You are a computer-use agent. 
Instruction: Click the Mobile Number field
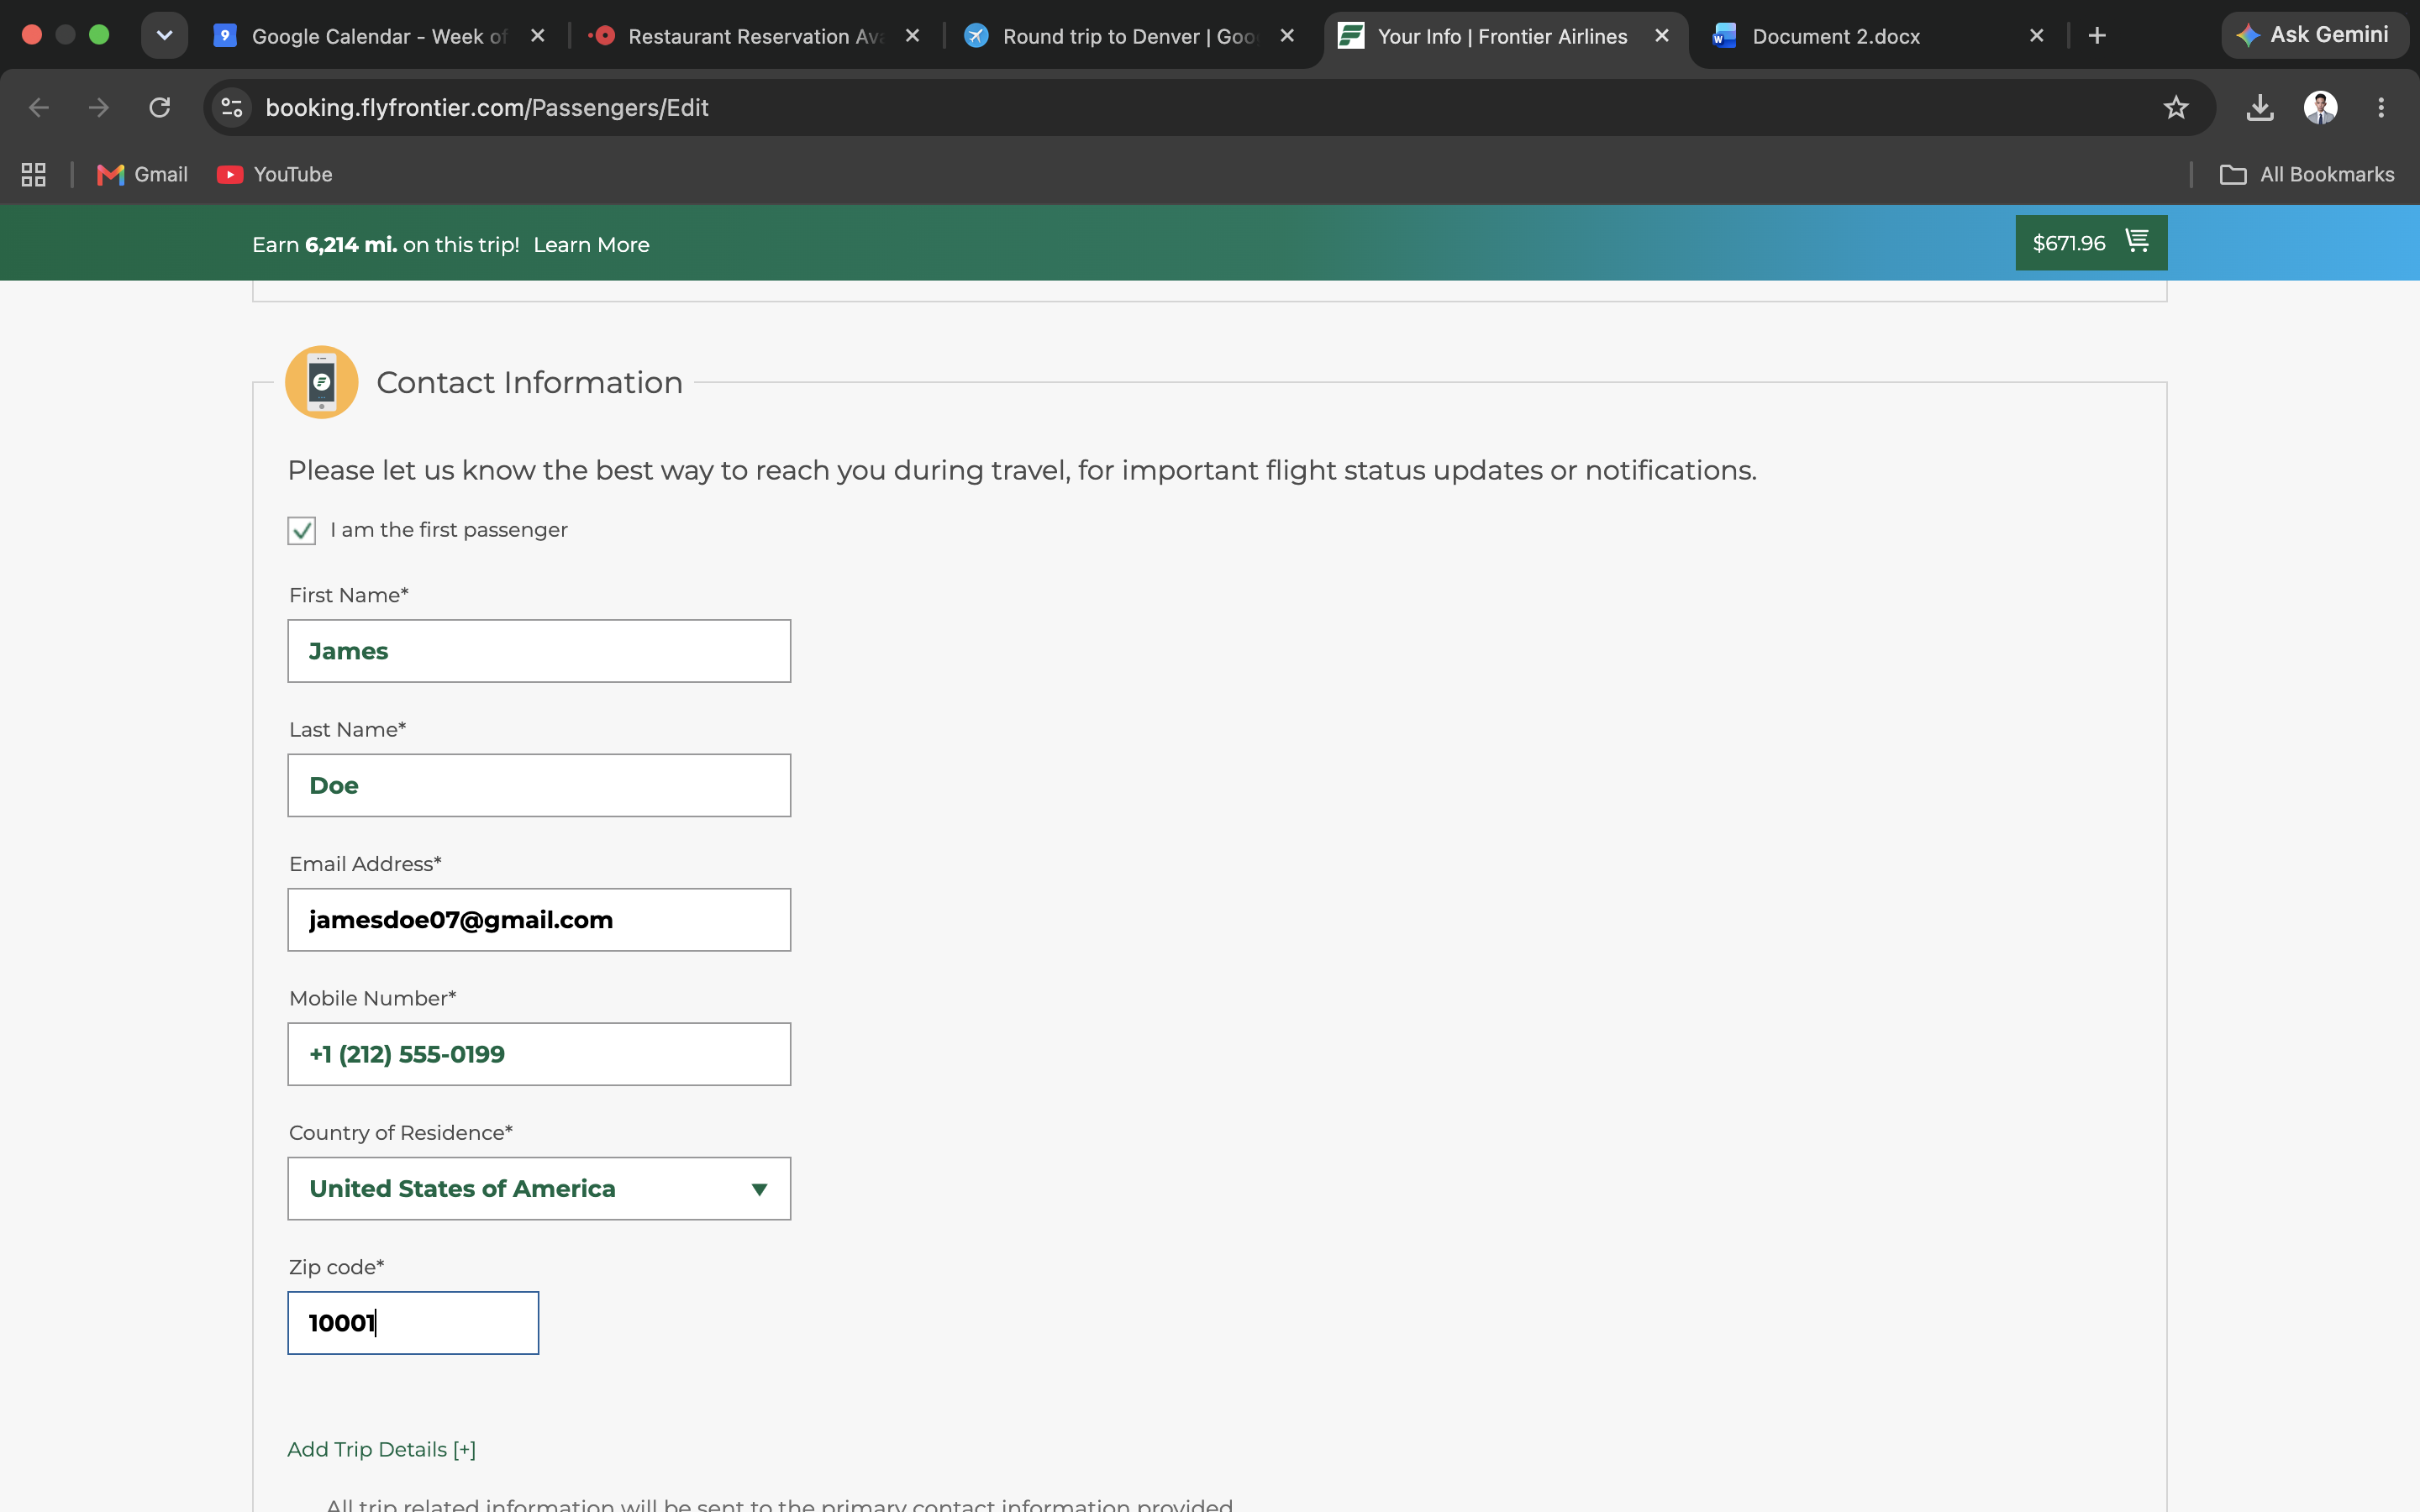539,1054
